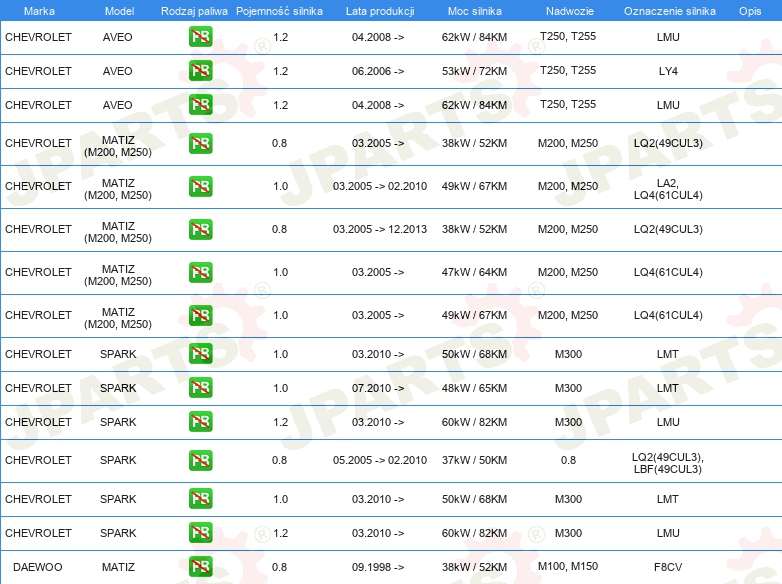Select the date range 03.2005 -> 02.2010
This screenshot has height=584, width=782.
380,187
